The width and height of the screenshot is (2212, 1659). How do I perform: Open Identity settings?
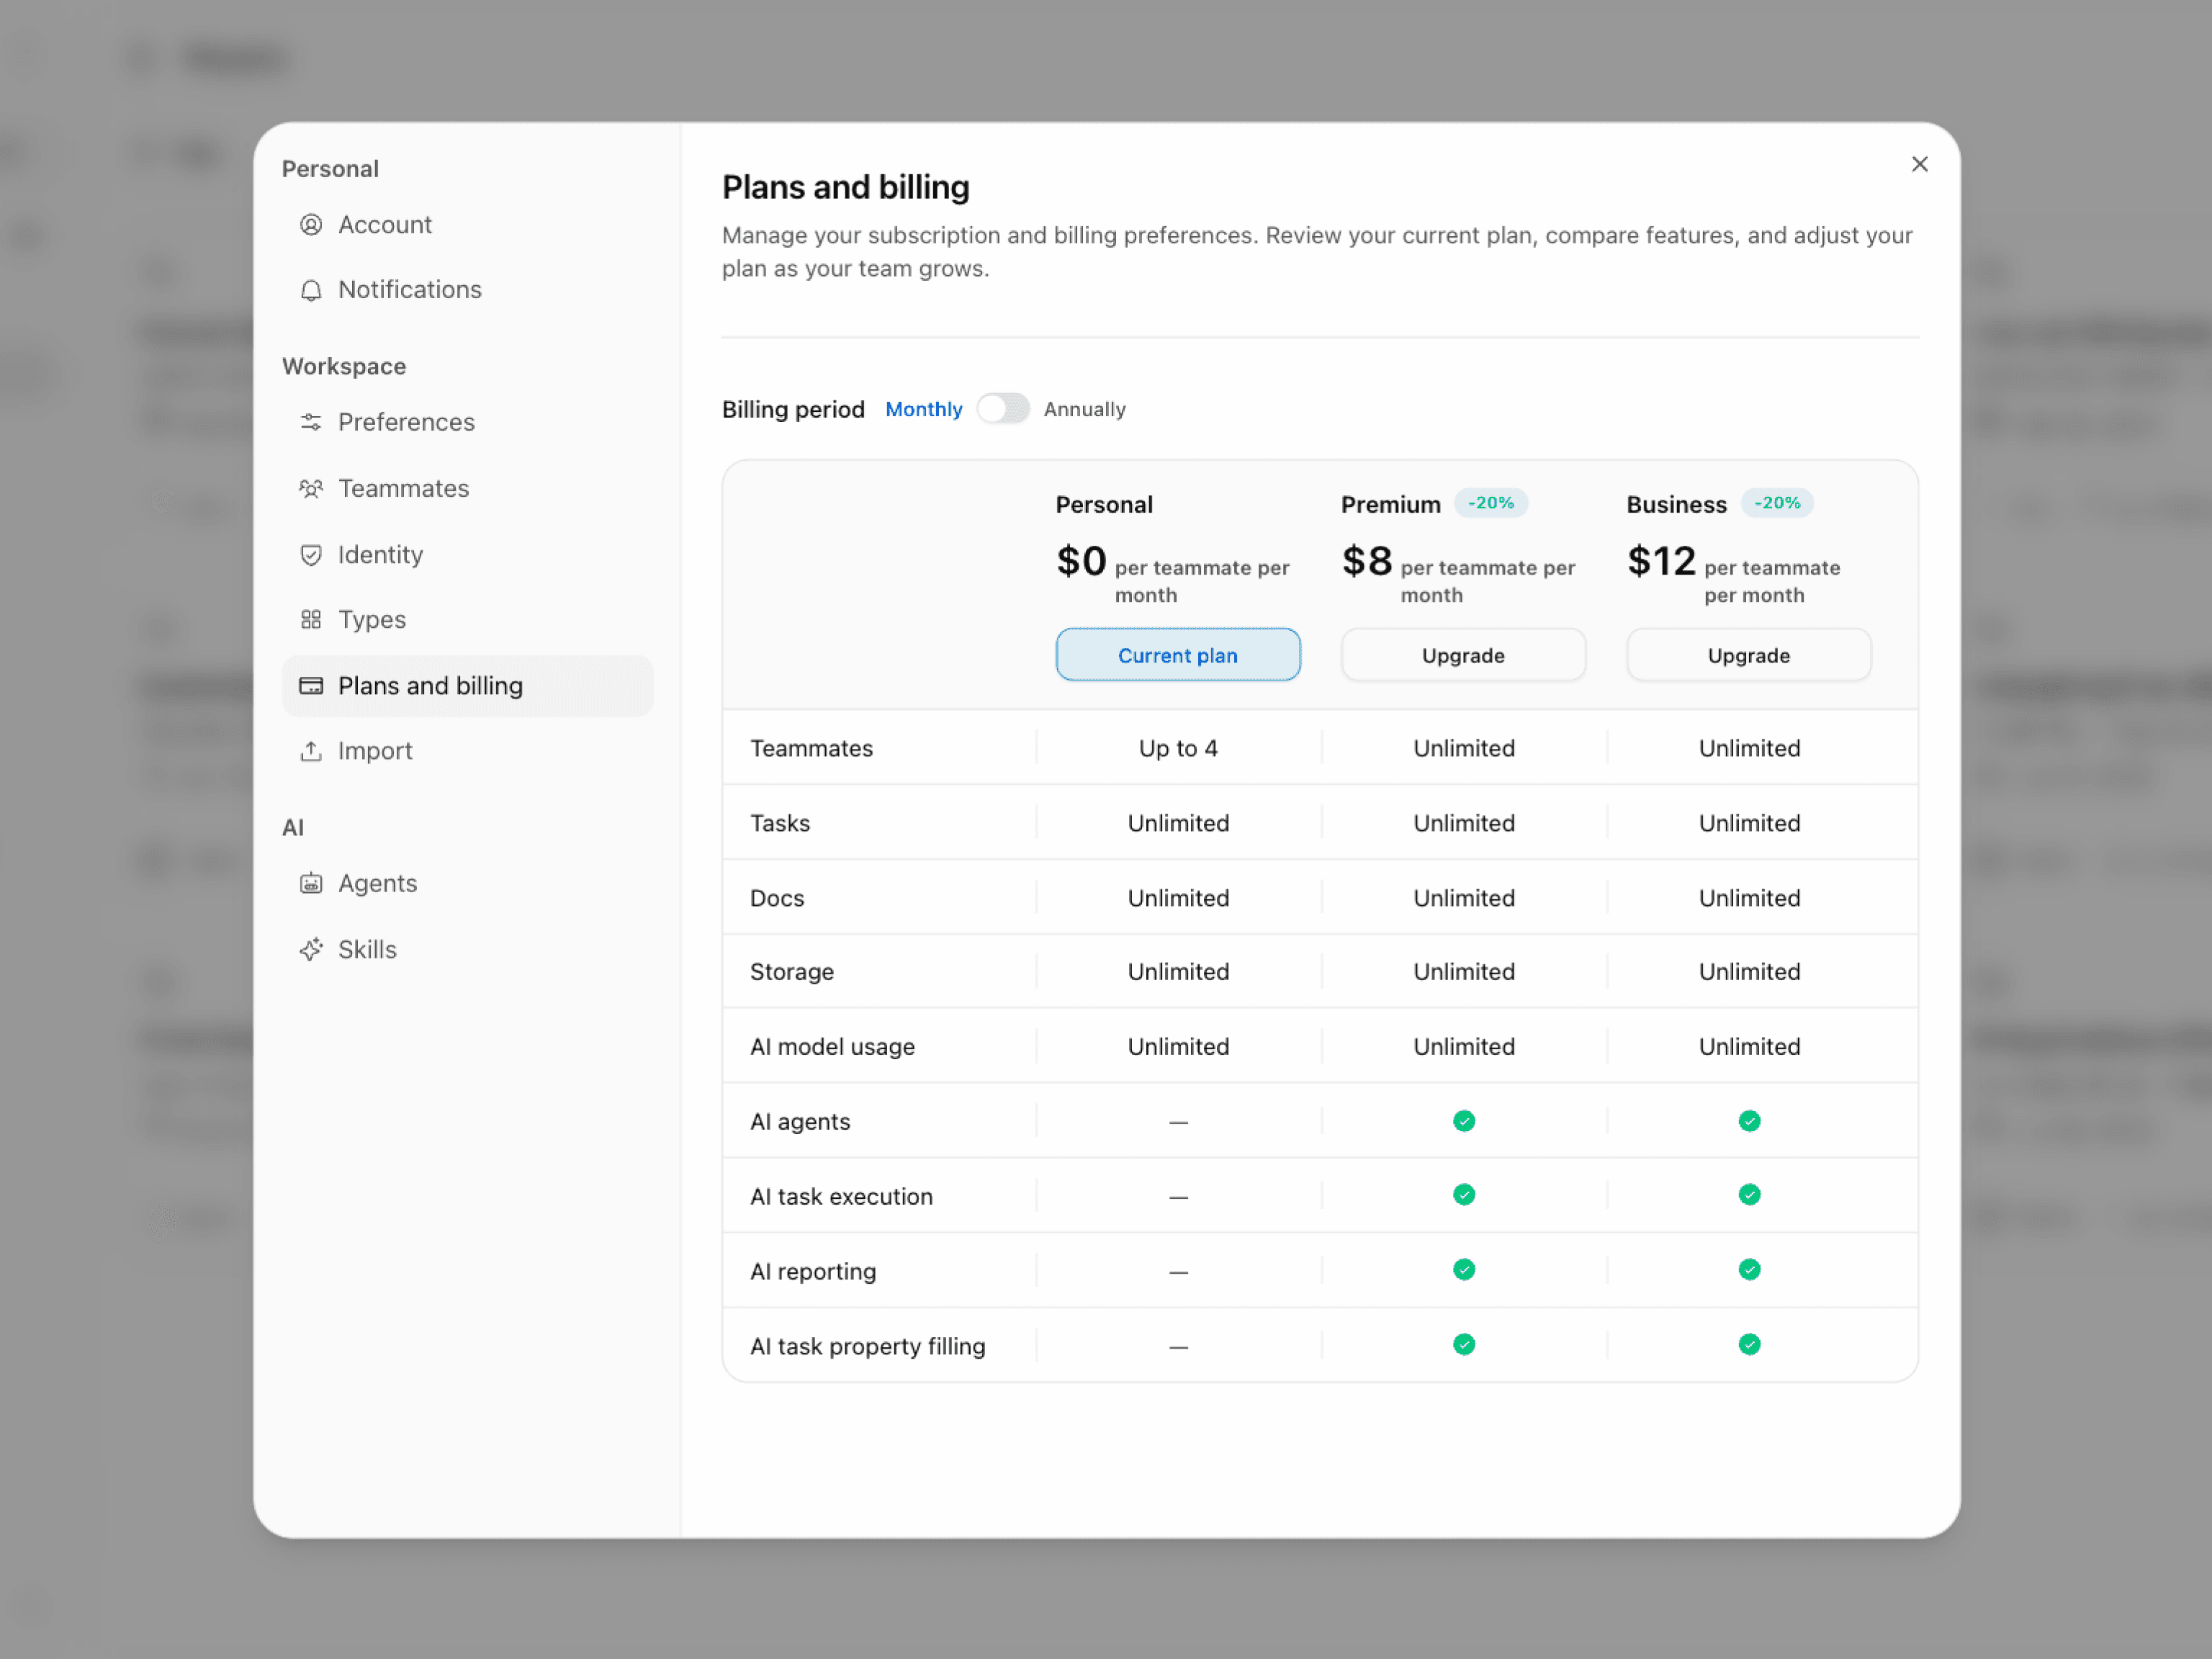467,555
